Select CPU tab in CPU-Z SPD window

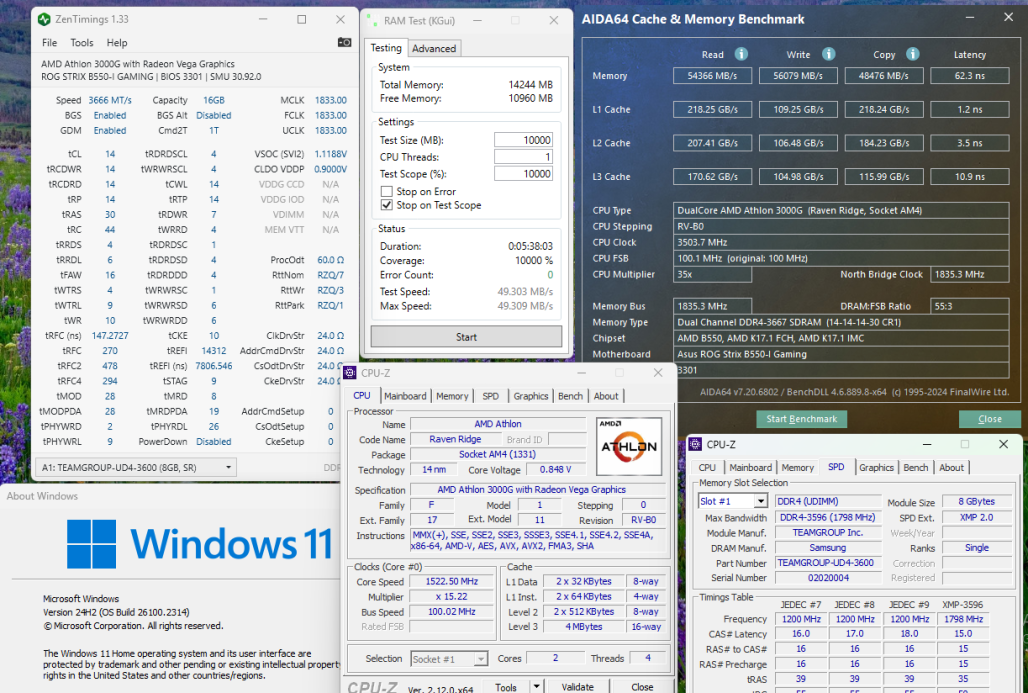tap(707, 467)
